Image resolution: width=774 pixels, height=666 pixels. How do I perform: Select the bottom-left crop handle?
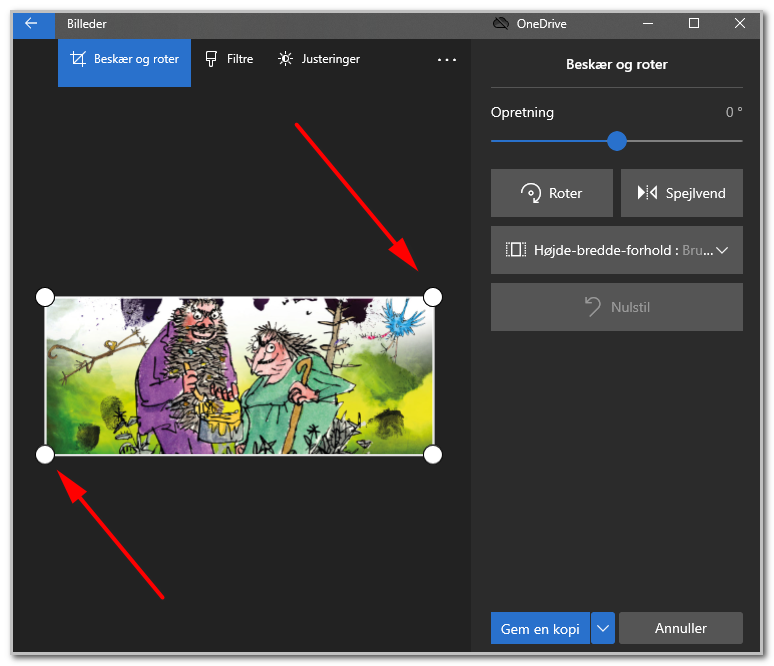click(x=45, y=455)
